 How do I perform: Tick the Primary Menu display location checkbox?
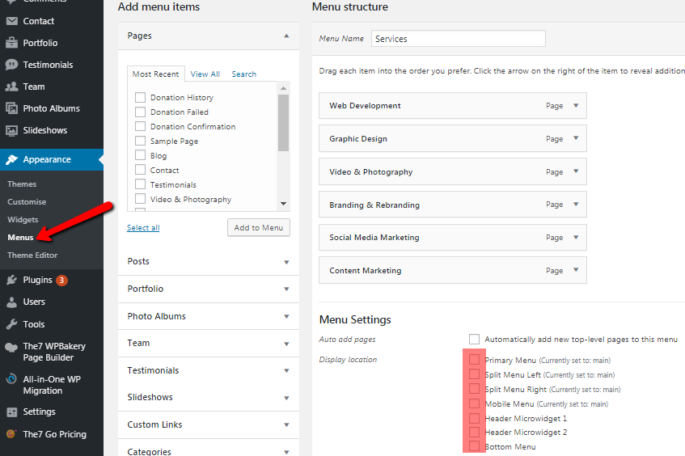point(474,359)
